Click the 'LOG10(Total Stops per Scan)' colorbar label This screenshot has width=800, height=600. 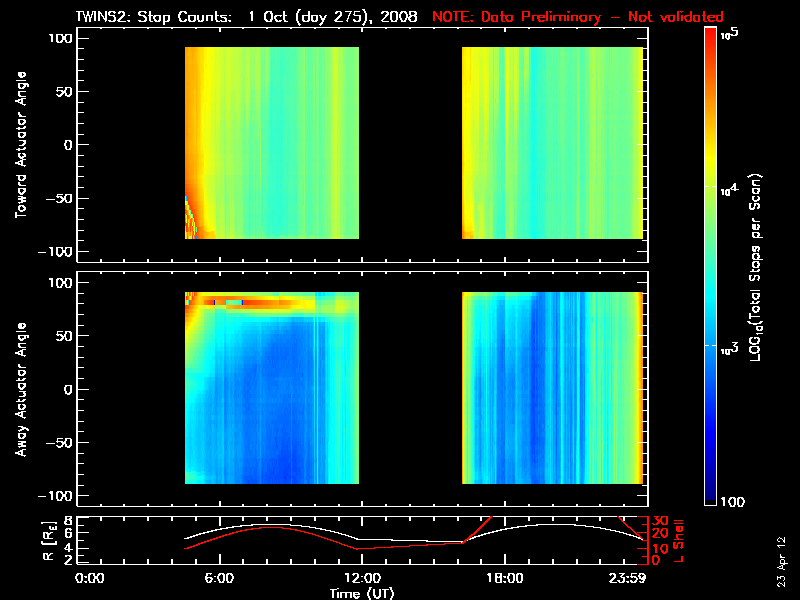tap(765, 268)
